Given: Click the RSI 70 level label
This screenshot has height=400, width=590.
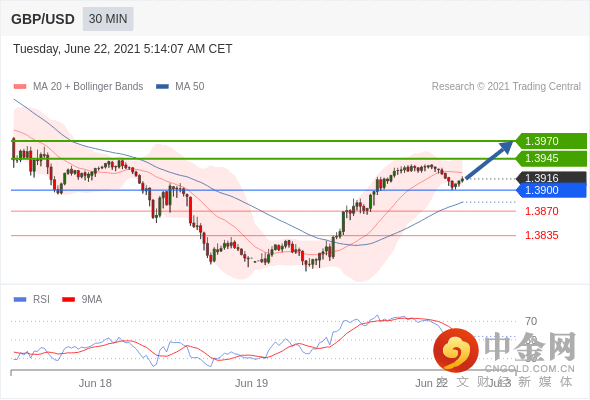Looking at the screenshot, I should point(531,321).
